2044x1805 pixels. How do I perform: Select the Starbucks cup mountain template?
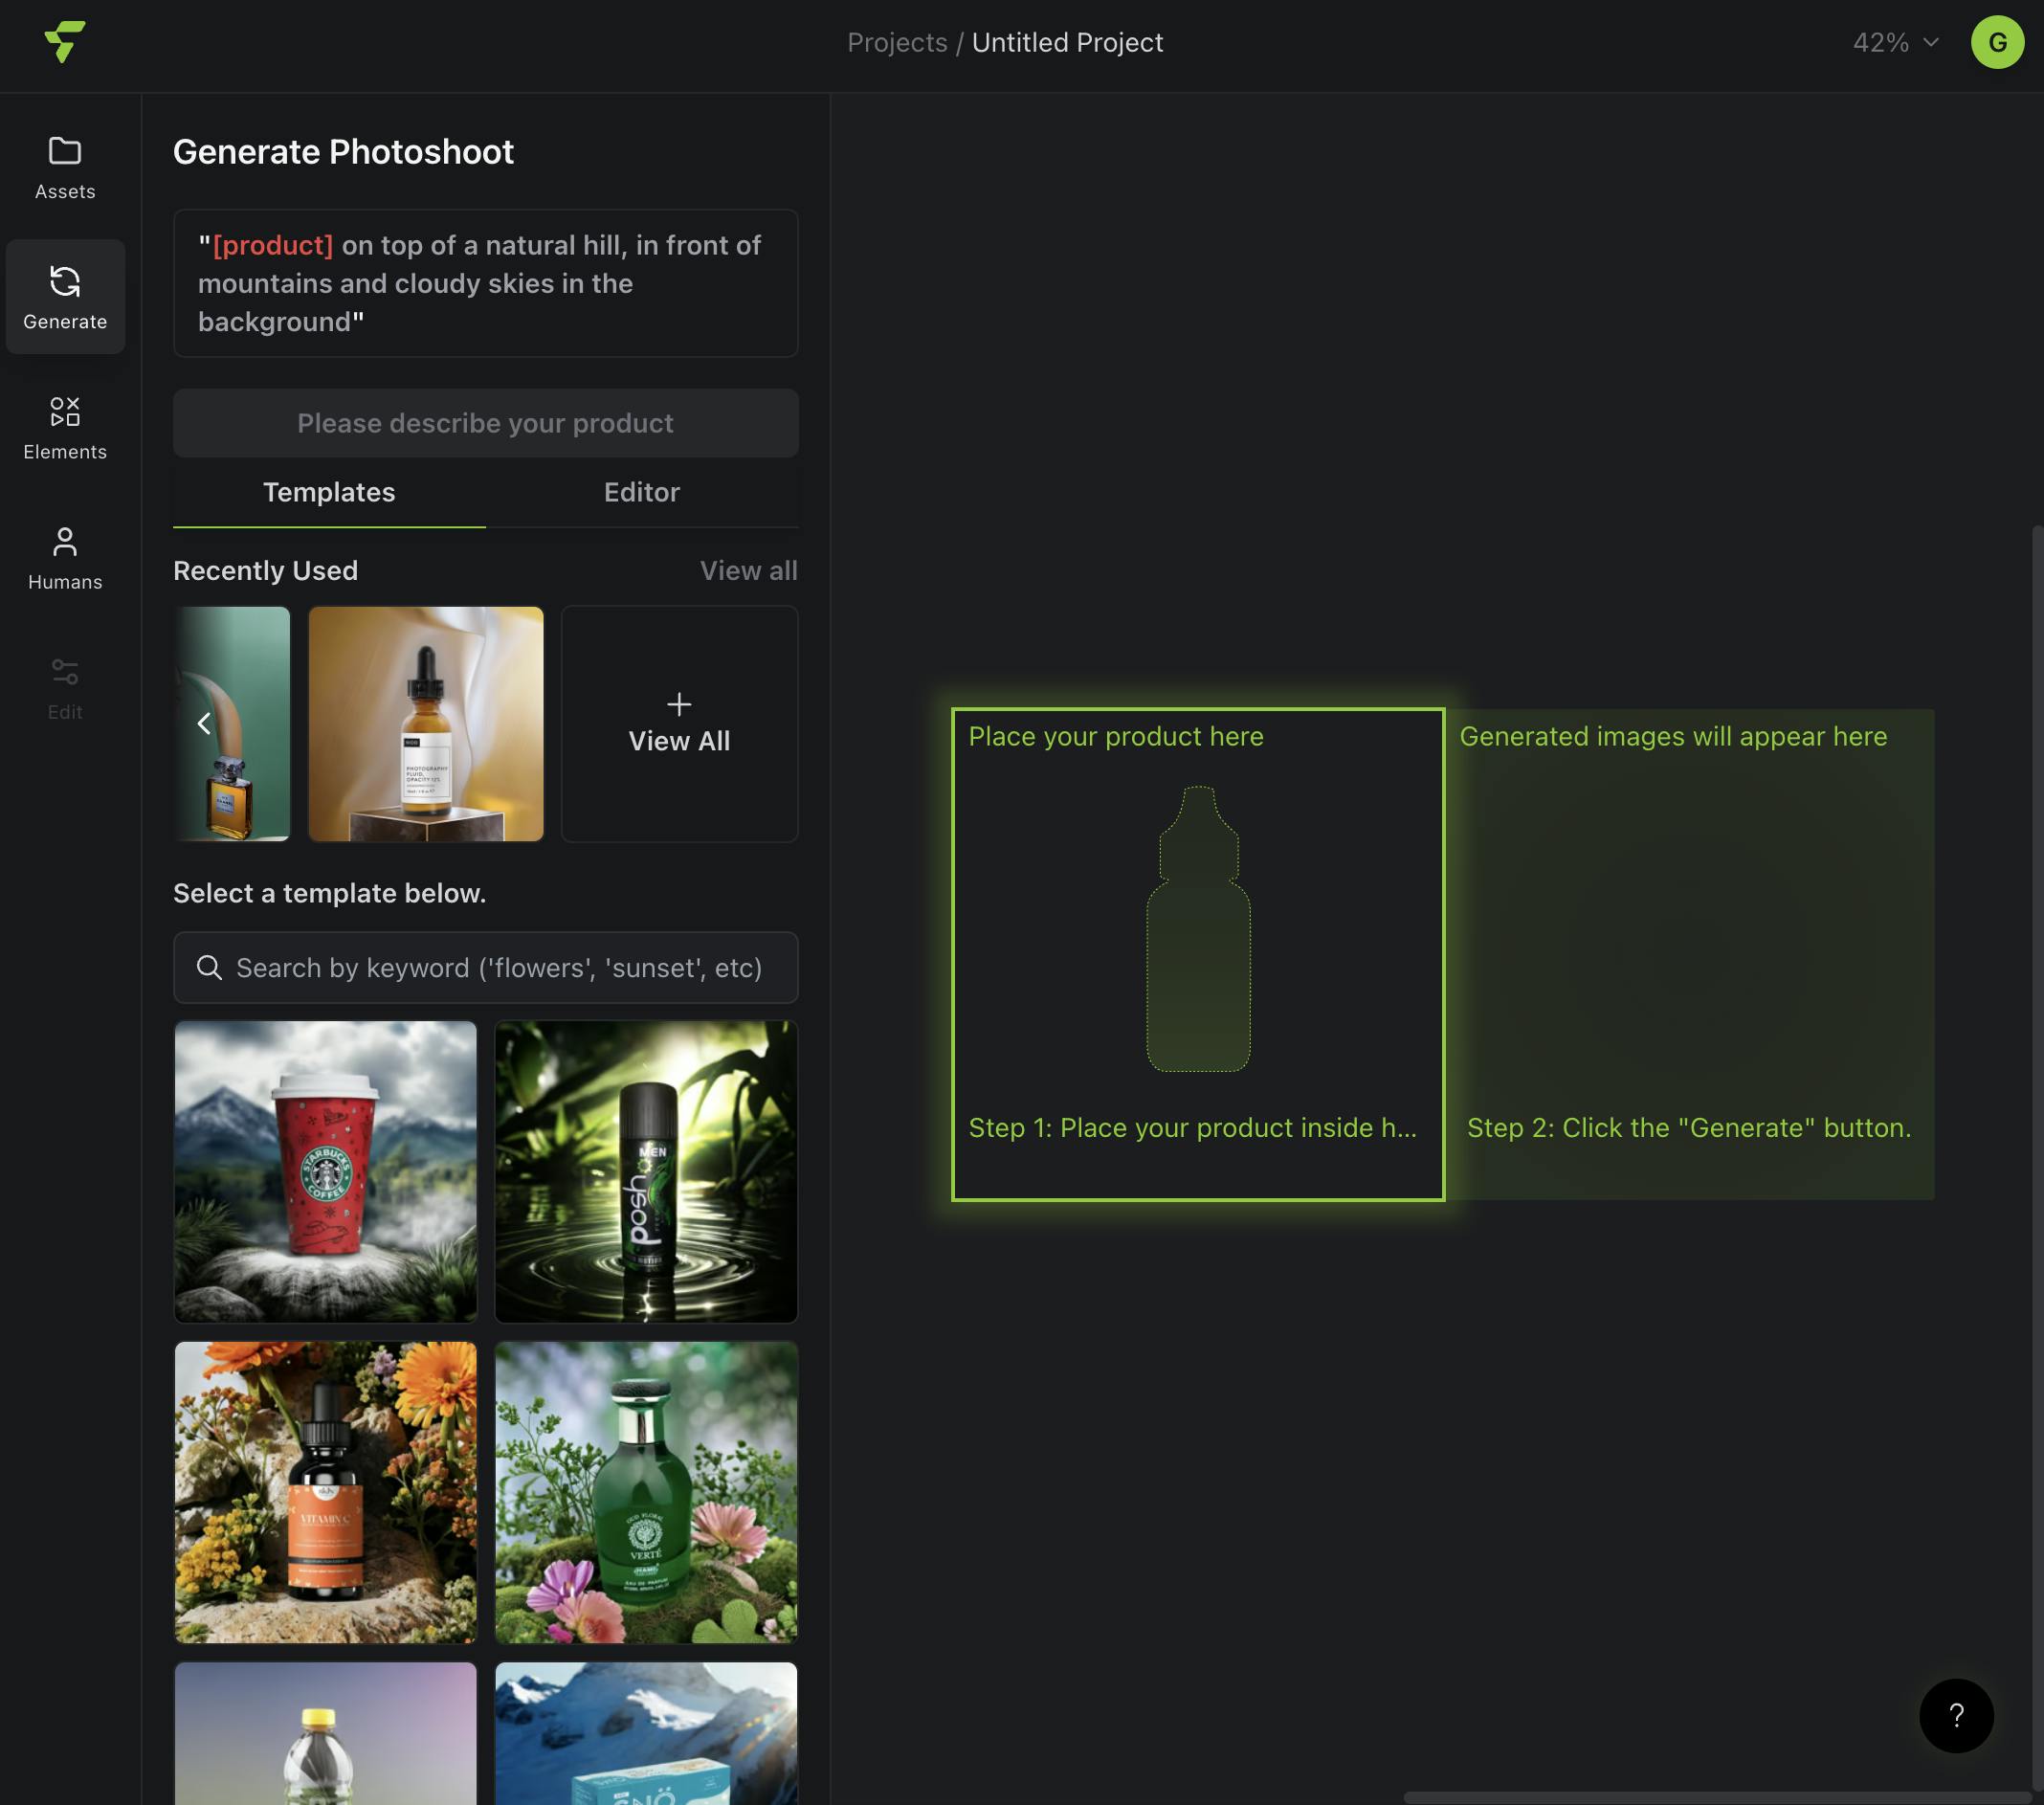coord(325,1171)
